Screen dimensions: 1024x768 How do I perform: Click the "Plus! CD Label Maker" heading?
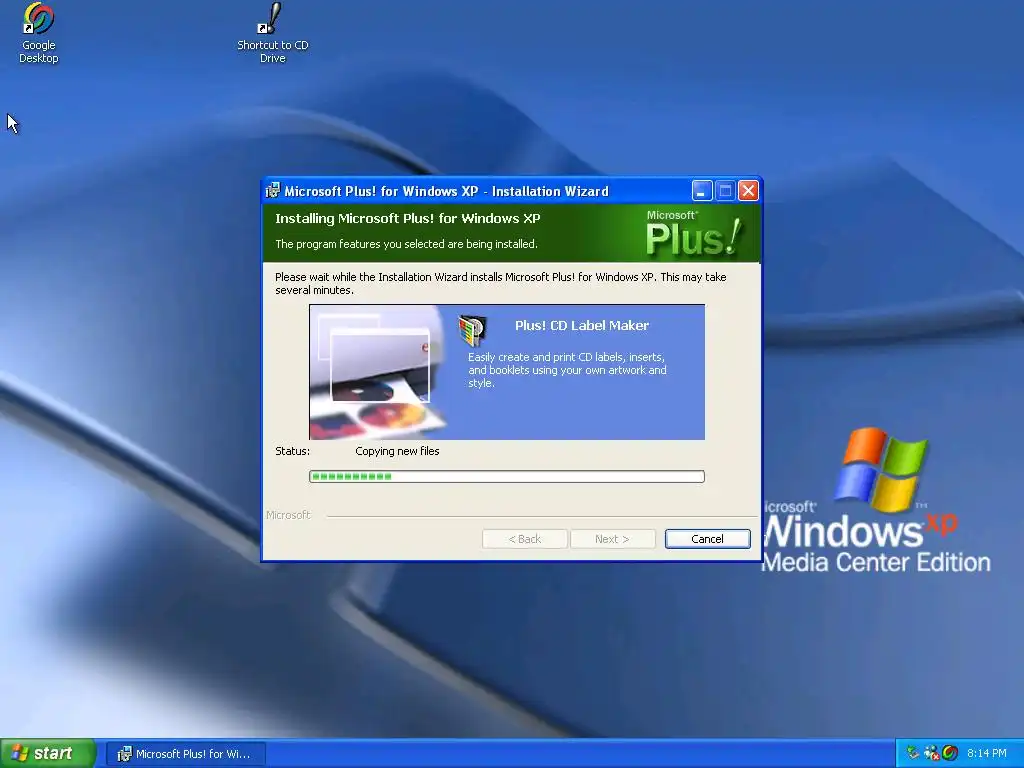582,325
